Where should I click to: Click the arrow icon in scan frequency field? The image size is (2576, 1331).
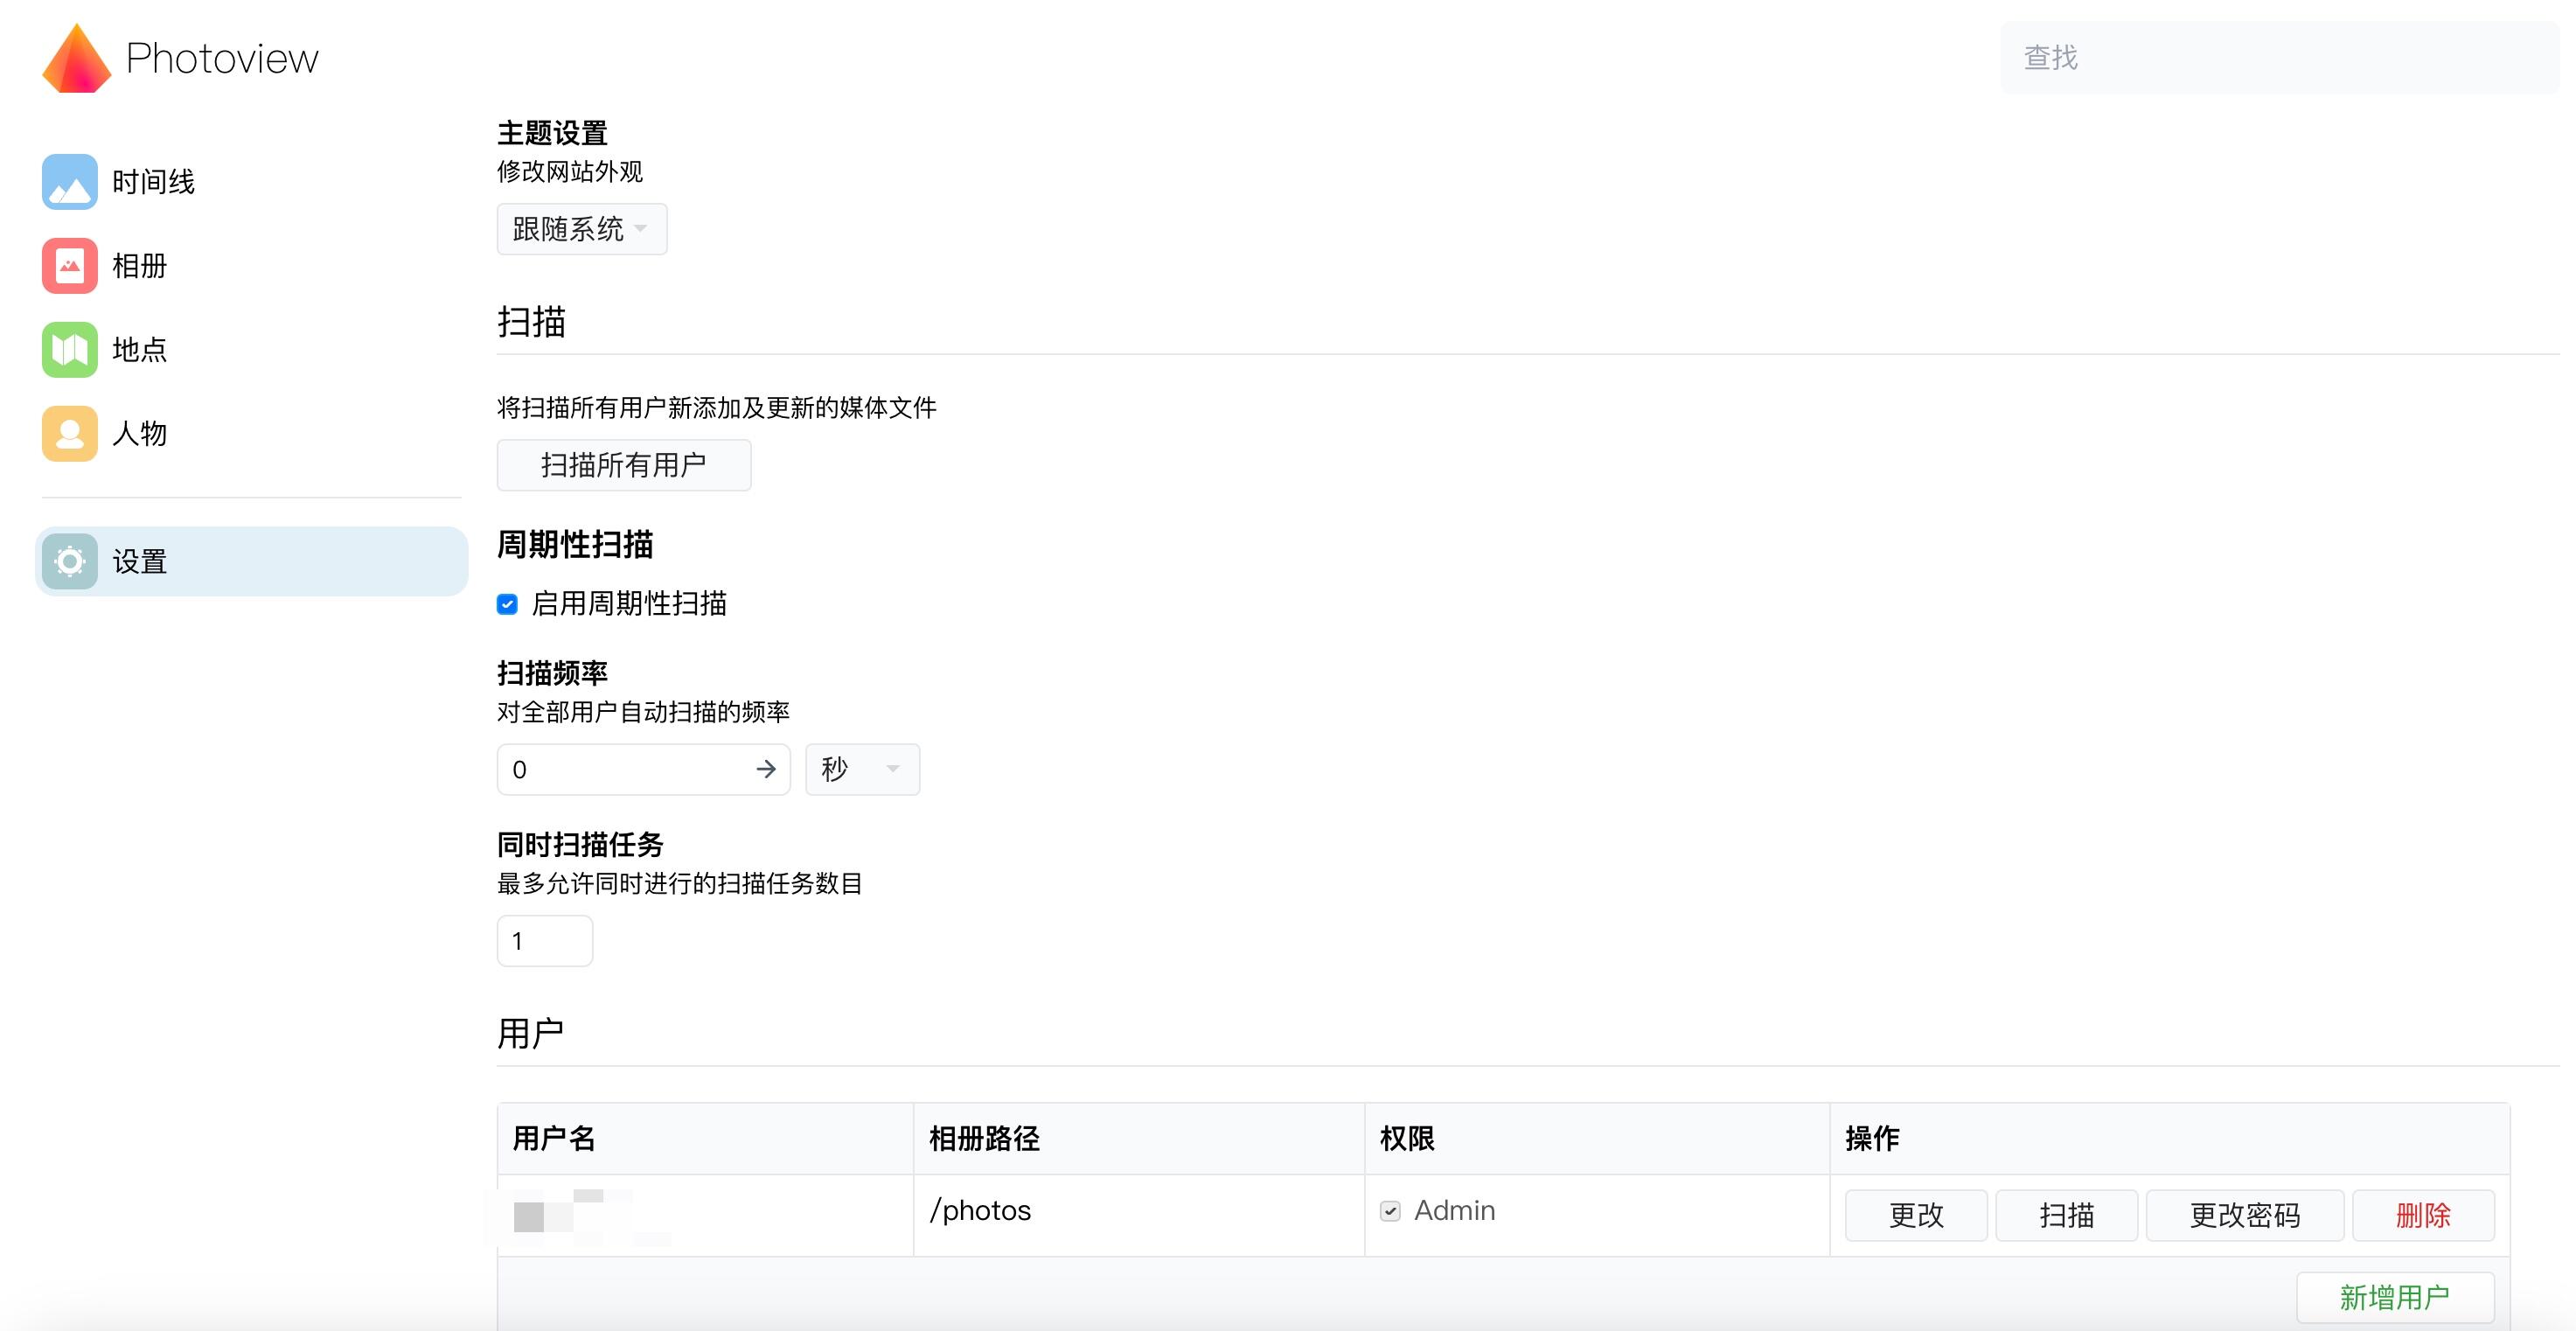766,769
